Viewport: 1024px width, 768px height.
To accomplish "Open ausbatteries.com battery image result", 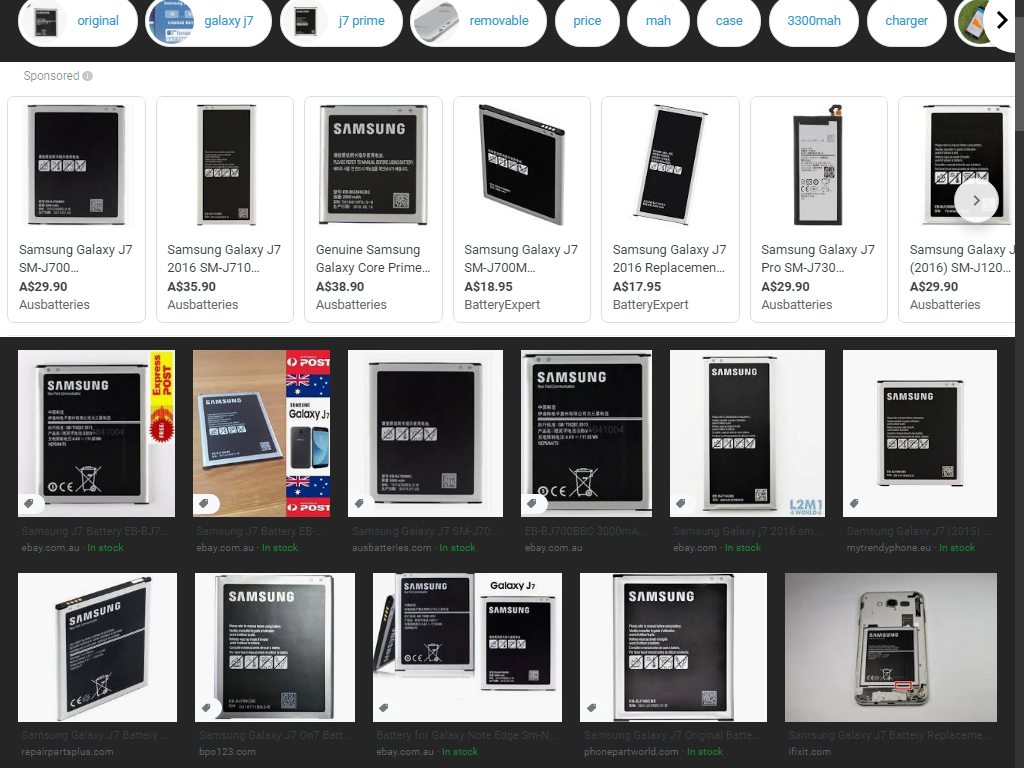I will tap(425, 434).
